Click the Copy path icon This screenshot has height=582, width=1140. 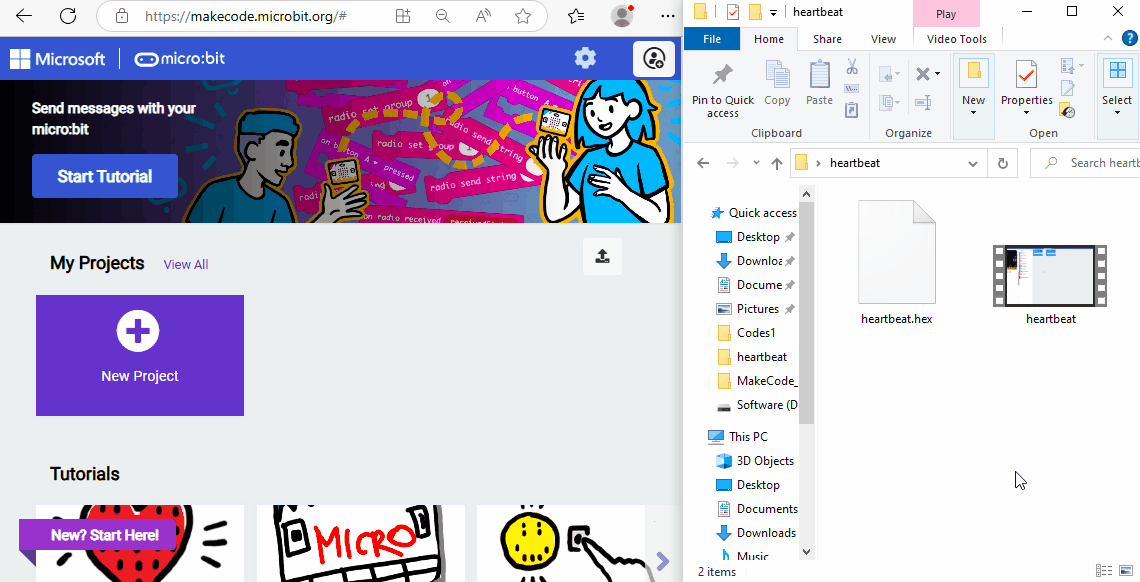[852, 89]
